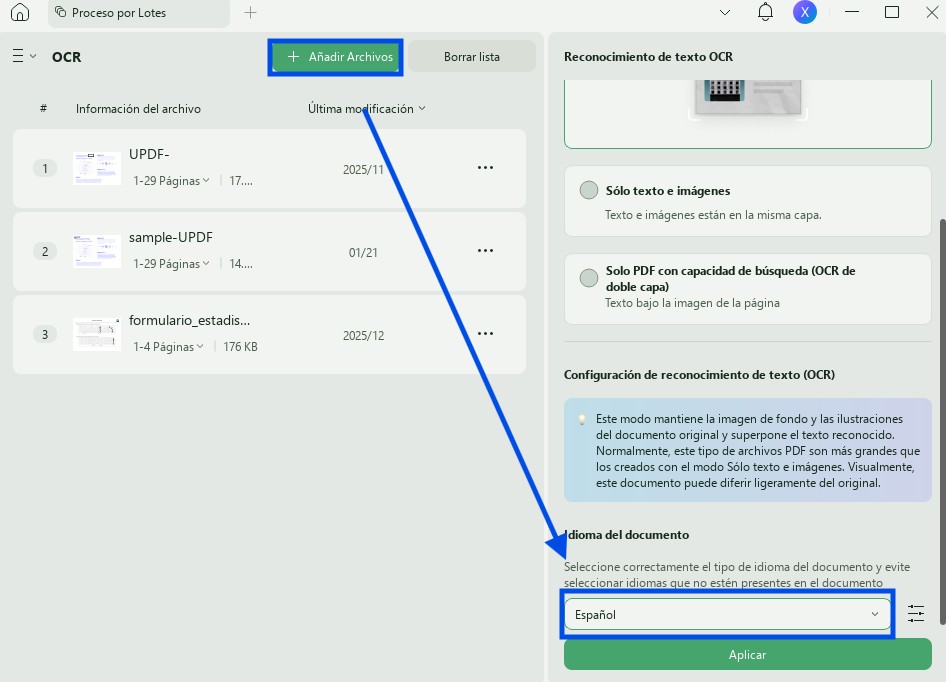Viewport: 946px width, 682px height.
Task: Expand page range of UPDF- file
Action: tap(171, 180)
